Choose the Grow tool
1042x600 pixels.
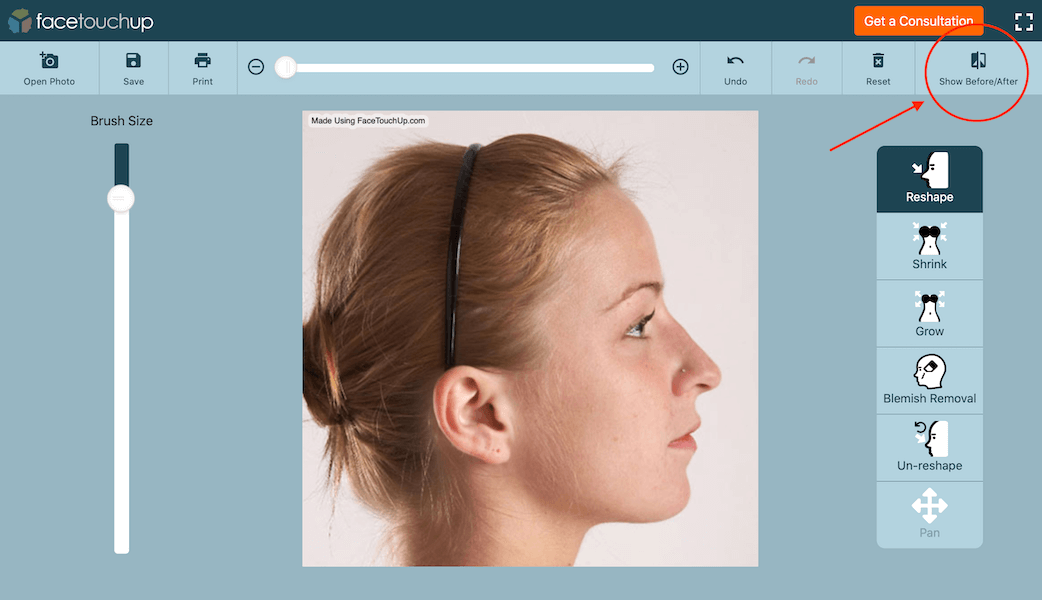tap(930, 314)
